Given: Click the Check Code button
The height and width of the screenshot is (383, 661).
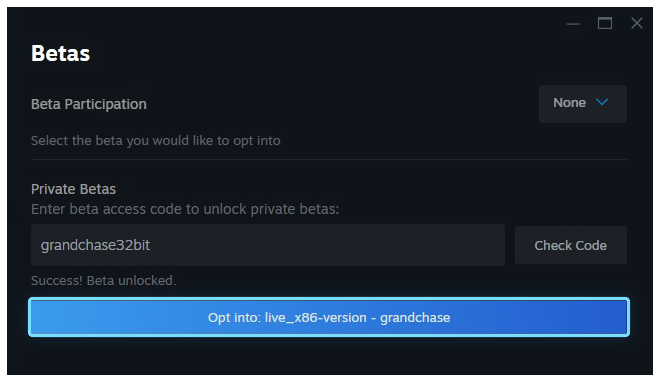Looking at the screenshot, I should pos(571,245).
